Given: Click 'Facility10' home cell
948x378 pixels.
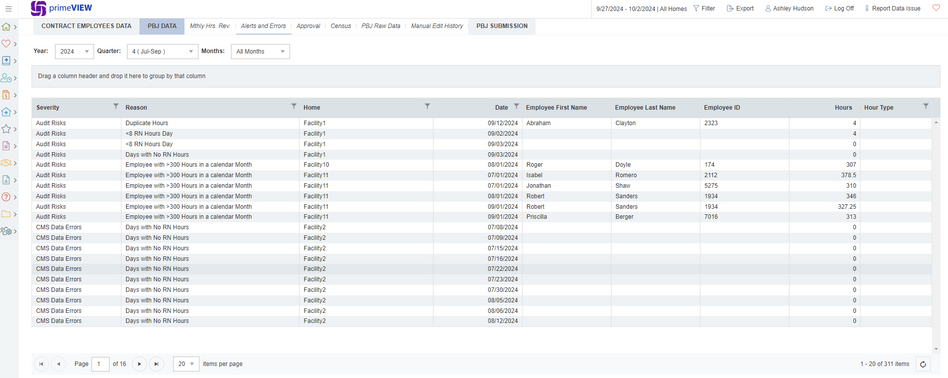Looking at the screenshot, I should (366, 165).
